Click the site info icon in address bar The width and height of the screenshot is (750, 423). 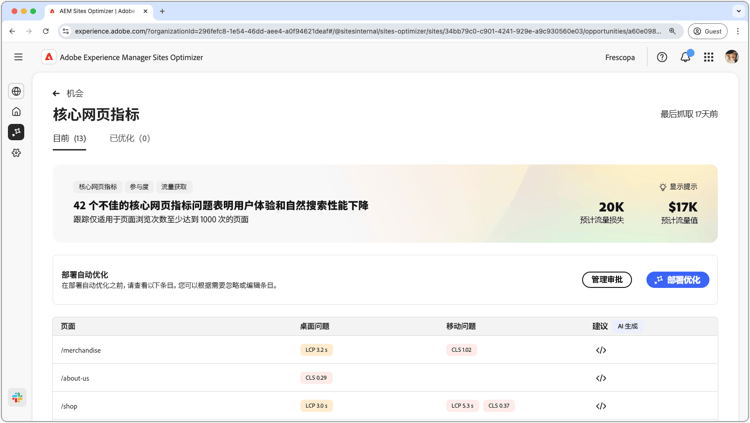pos(66,31)
